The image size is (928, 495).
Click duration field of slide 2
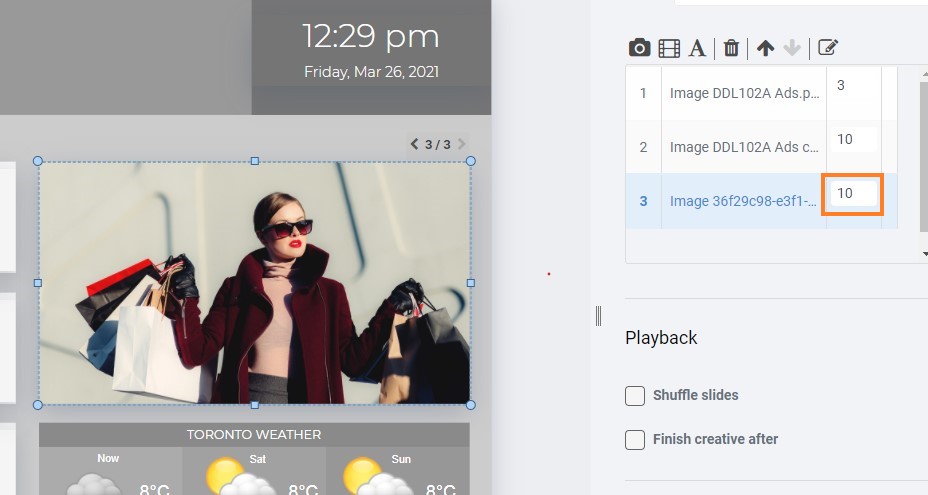click(852, 140)
